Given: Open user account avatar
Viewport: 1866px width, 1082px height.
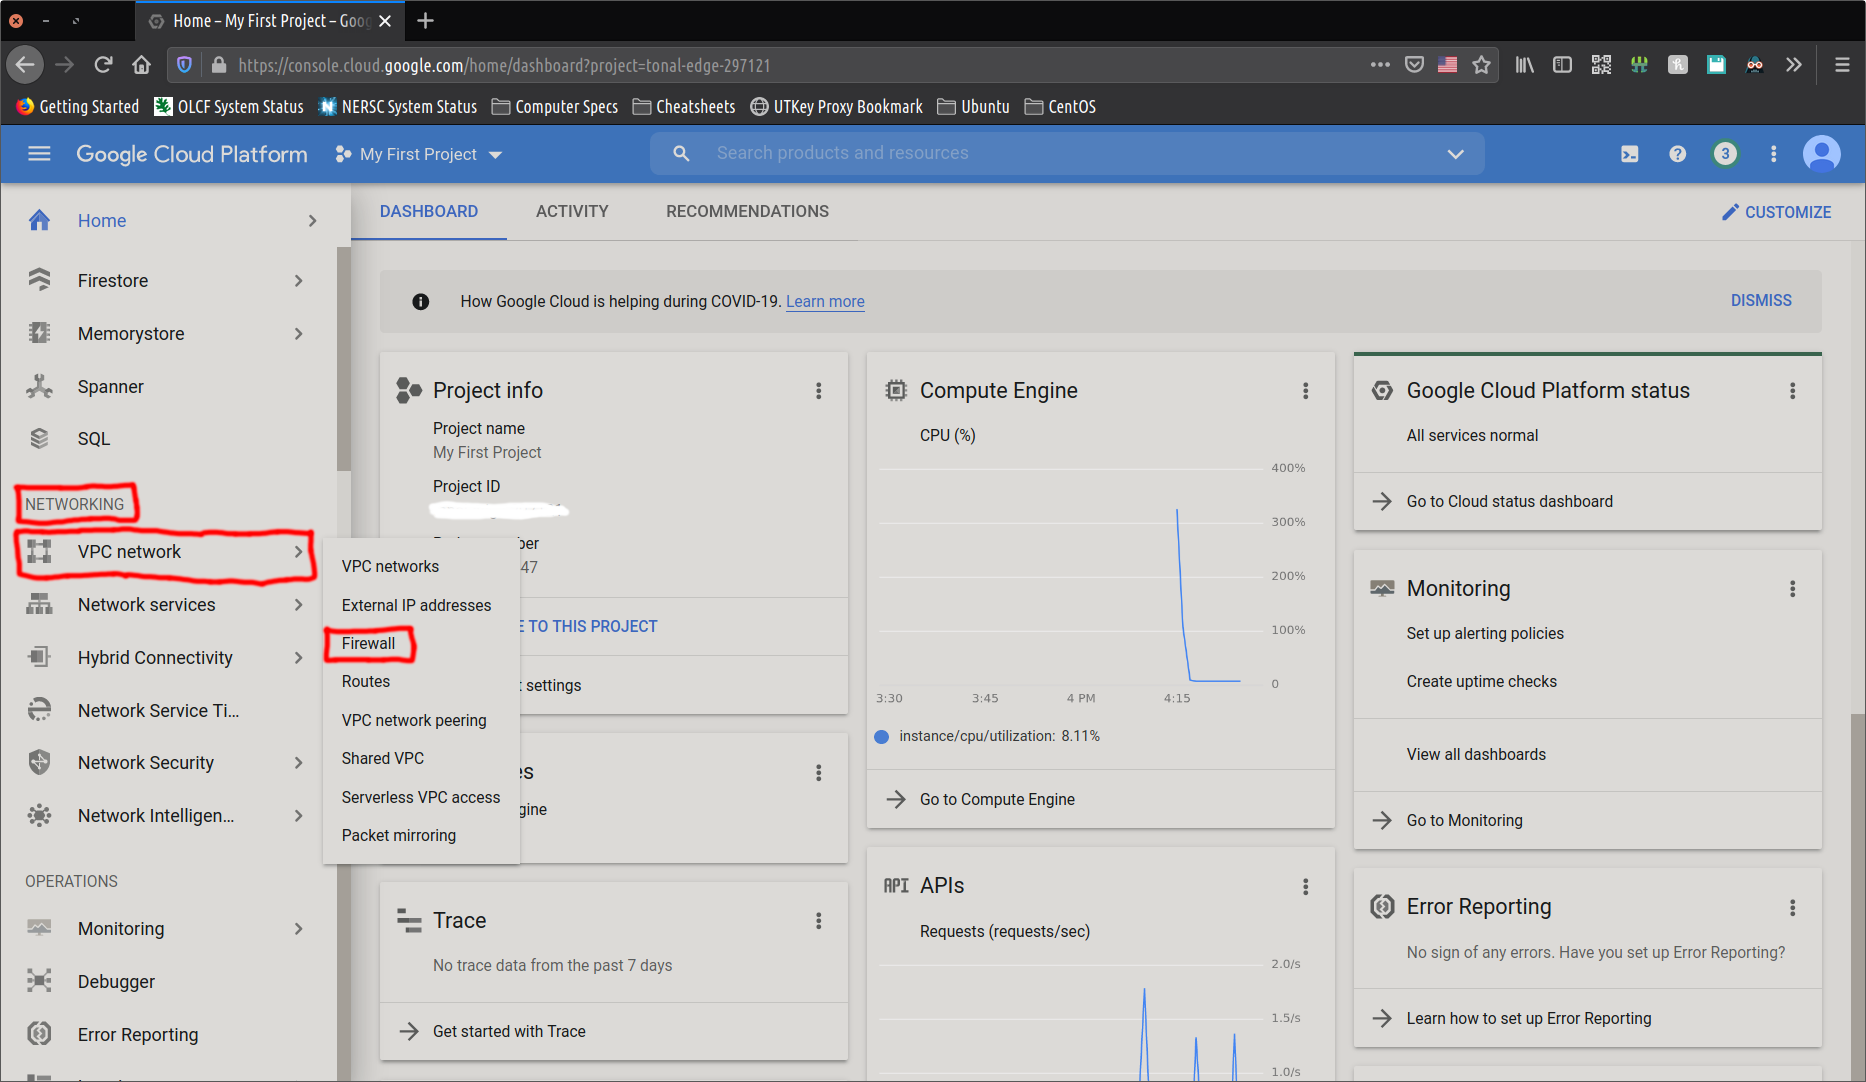Looking at the screenshot, I should 1821,154.
